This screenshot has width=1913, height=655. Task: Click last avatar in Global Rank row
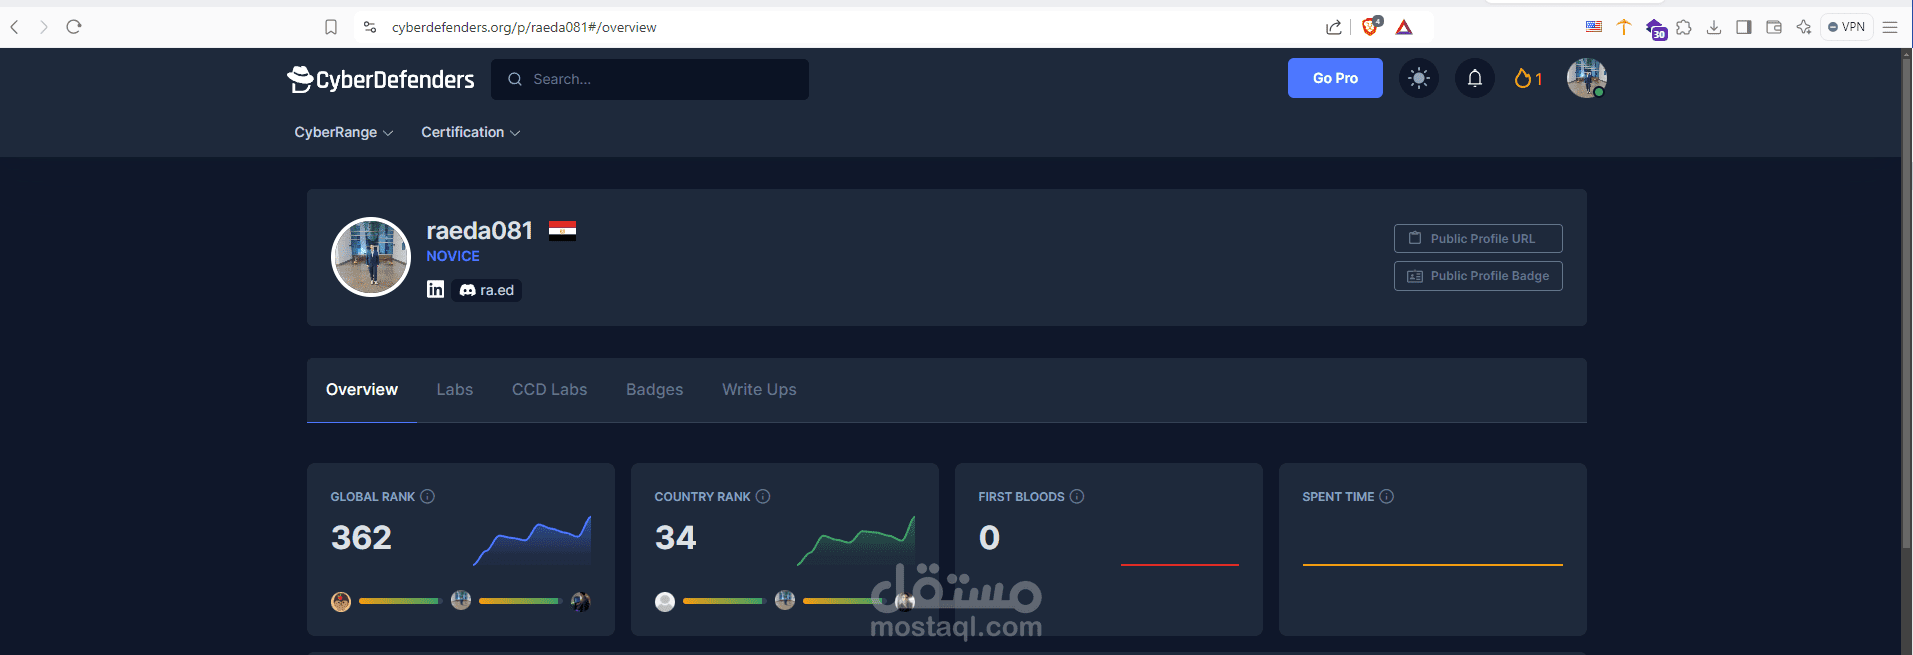pyautogui.click(x=581, y=601)
